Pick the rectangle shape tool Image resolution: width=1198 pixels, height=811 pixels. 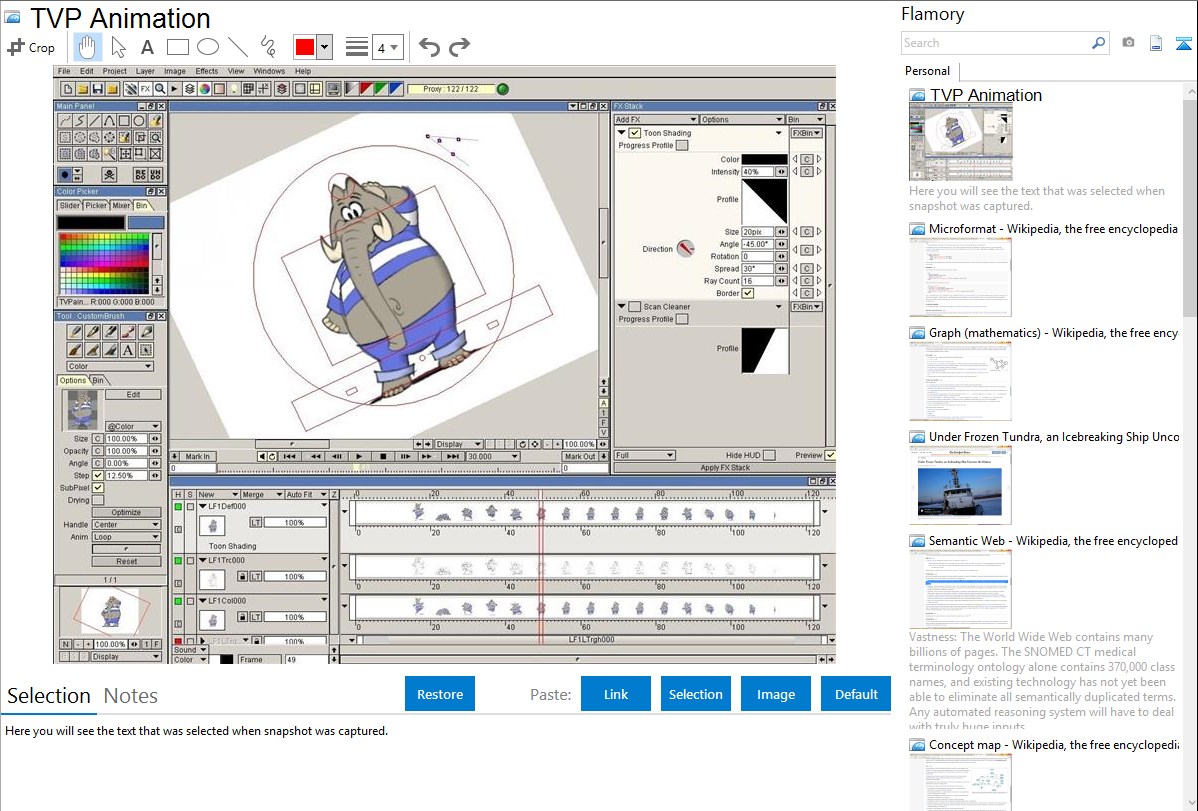(x=177, y=47)
